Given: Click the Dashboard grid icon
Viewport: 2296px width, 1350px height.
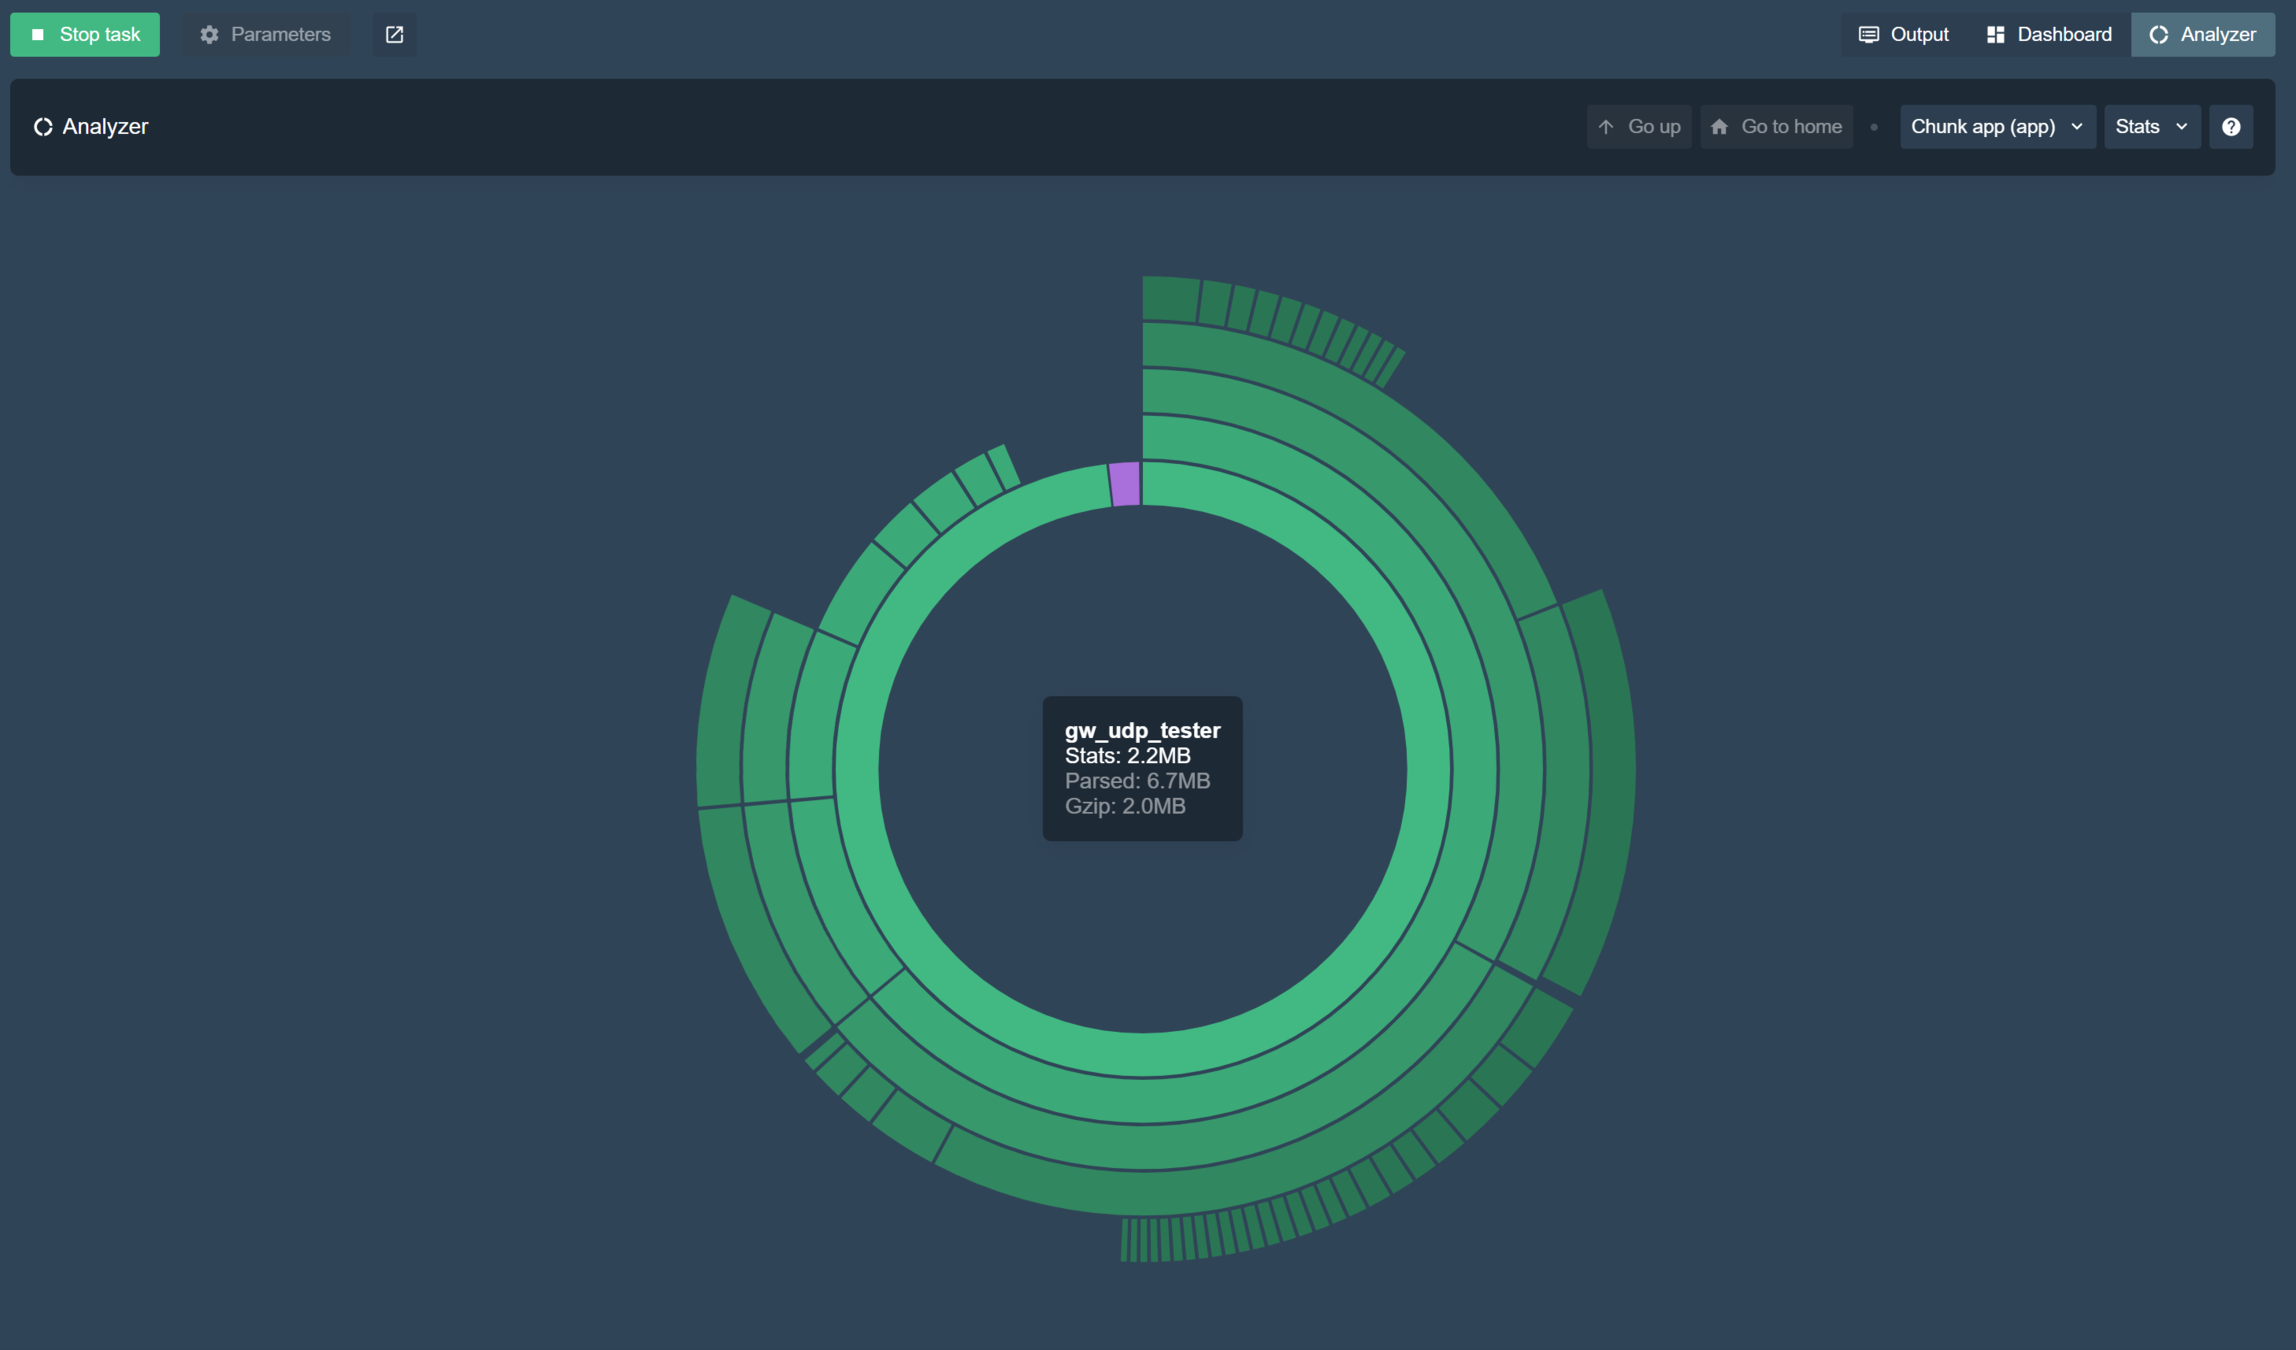Looking at the screenshot, I should tap(1995, 34).
